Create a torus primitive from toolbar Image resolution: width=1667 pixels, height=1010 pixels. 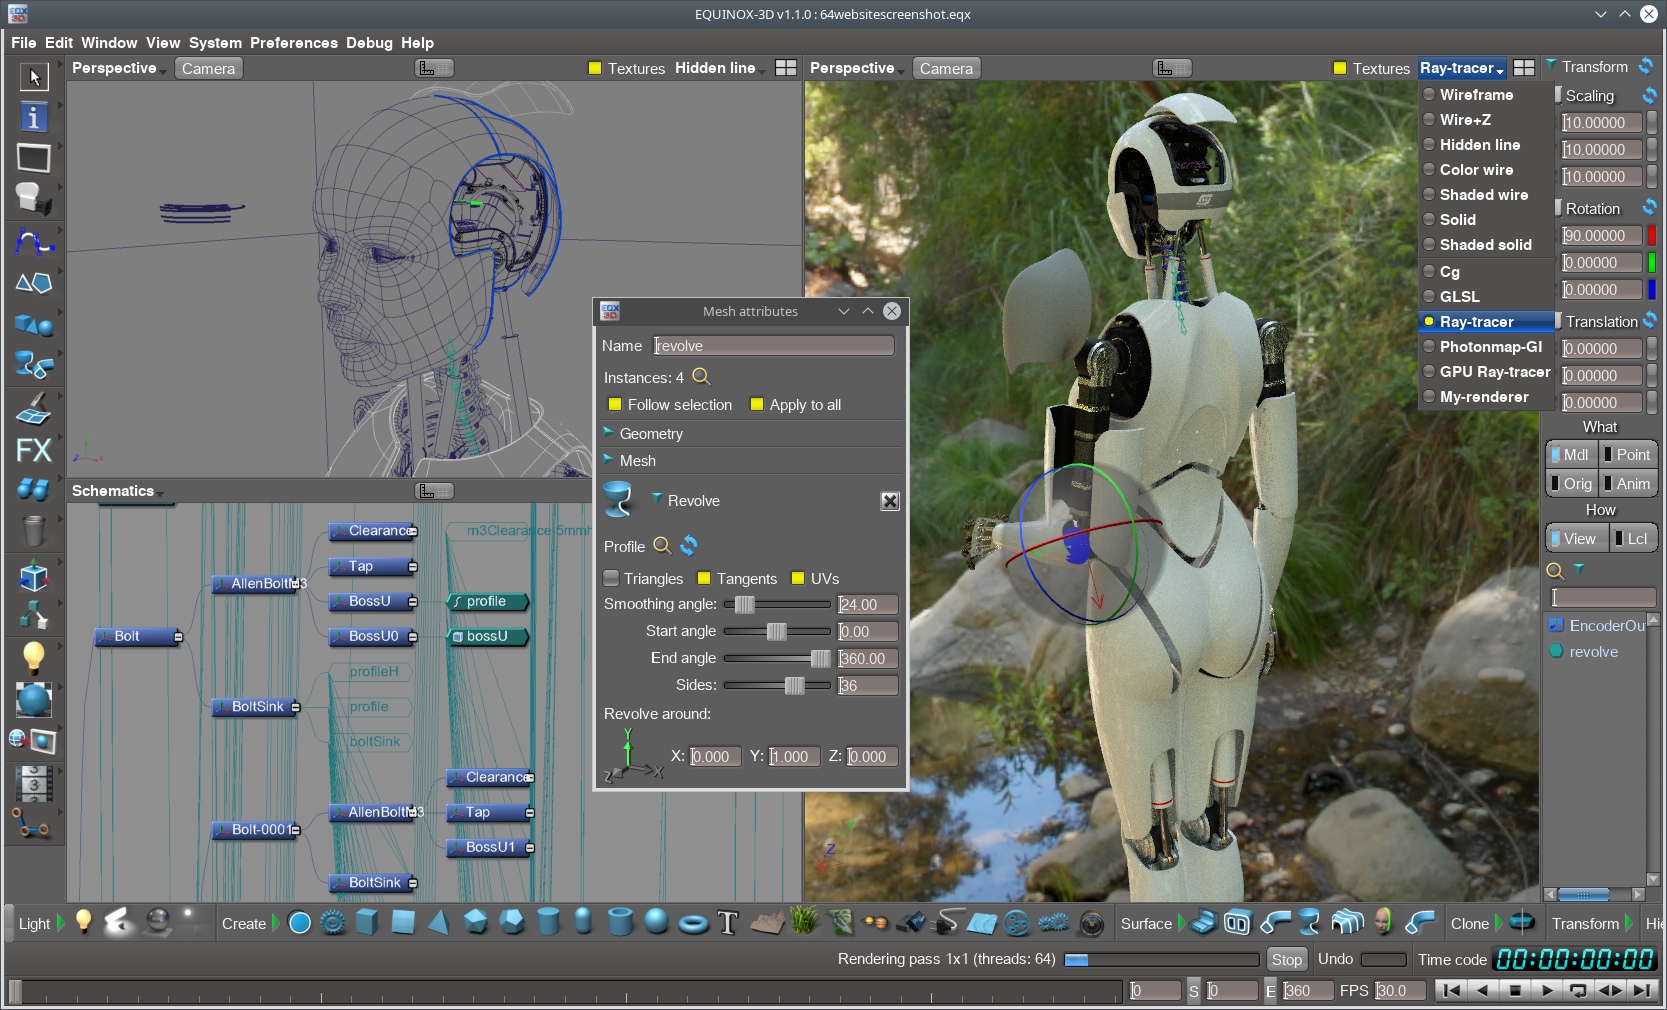point(693,923)
